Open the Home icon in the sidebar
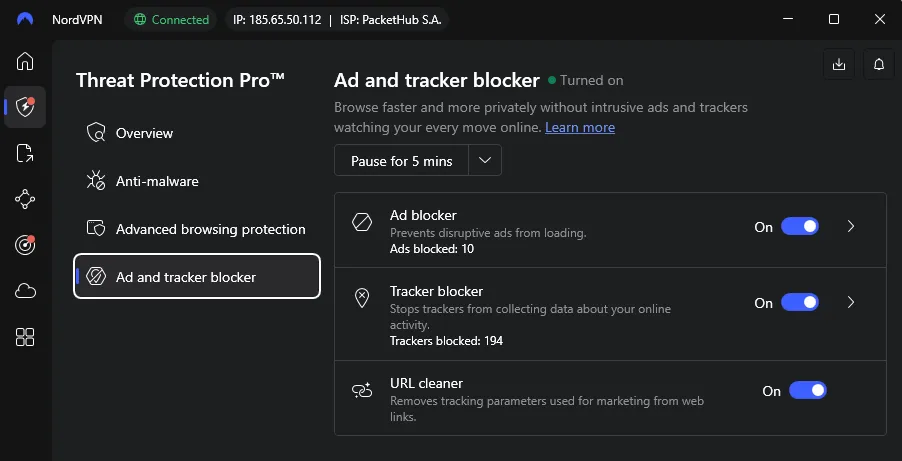 coord(25,61)
